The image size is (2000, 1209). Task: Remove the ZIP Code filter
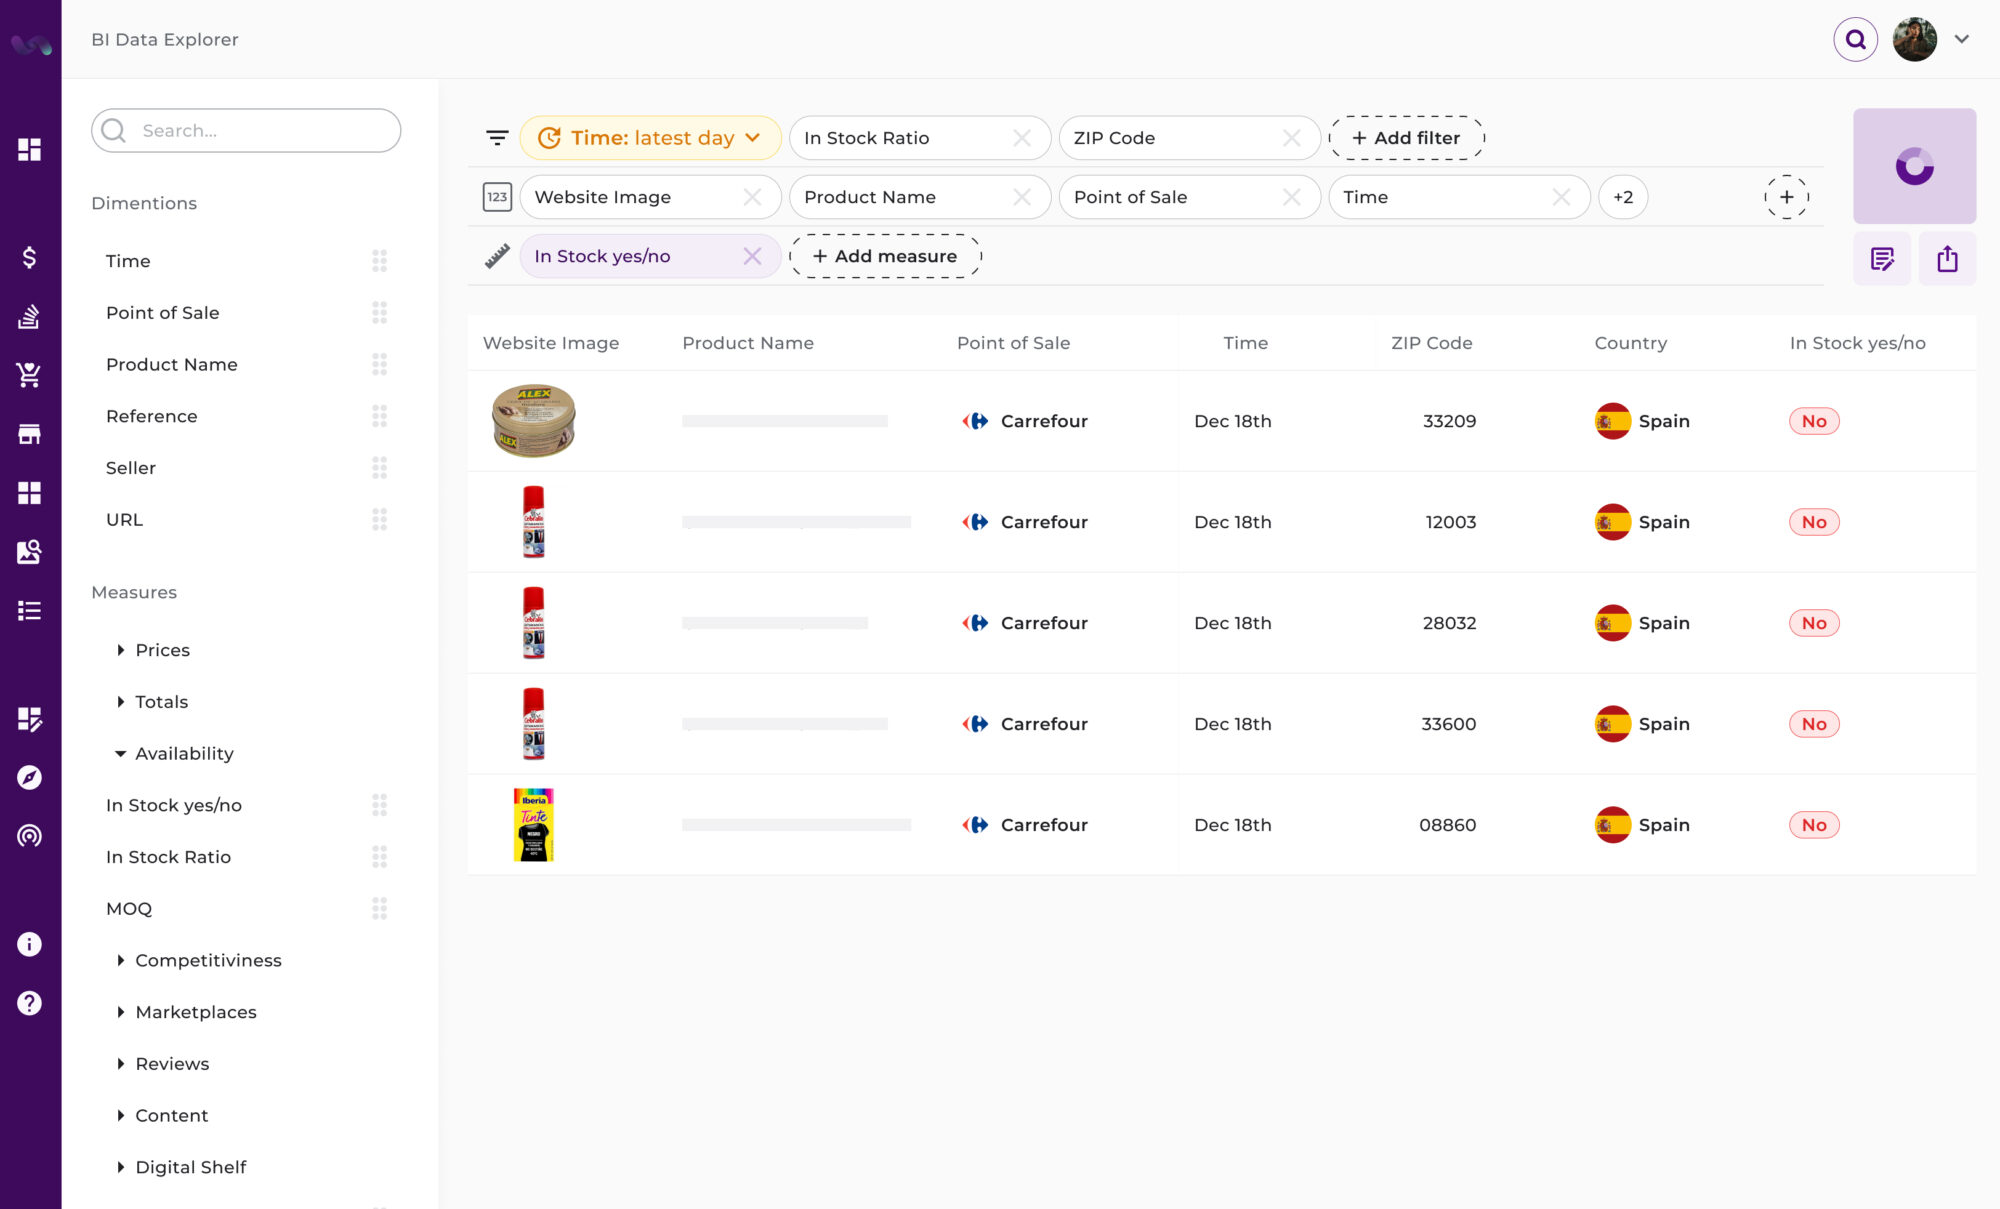1293,137
